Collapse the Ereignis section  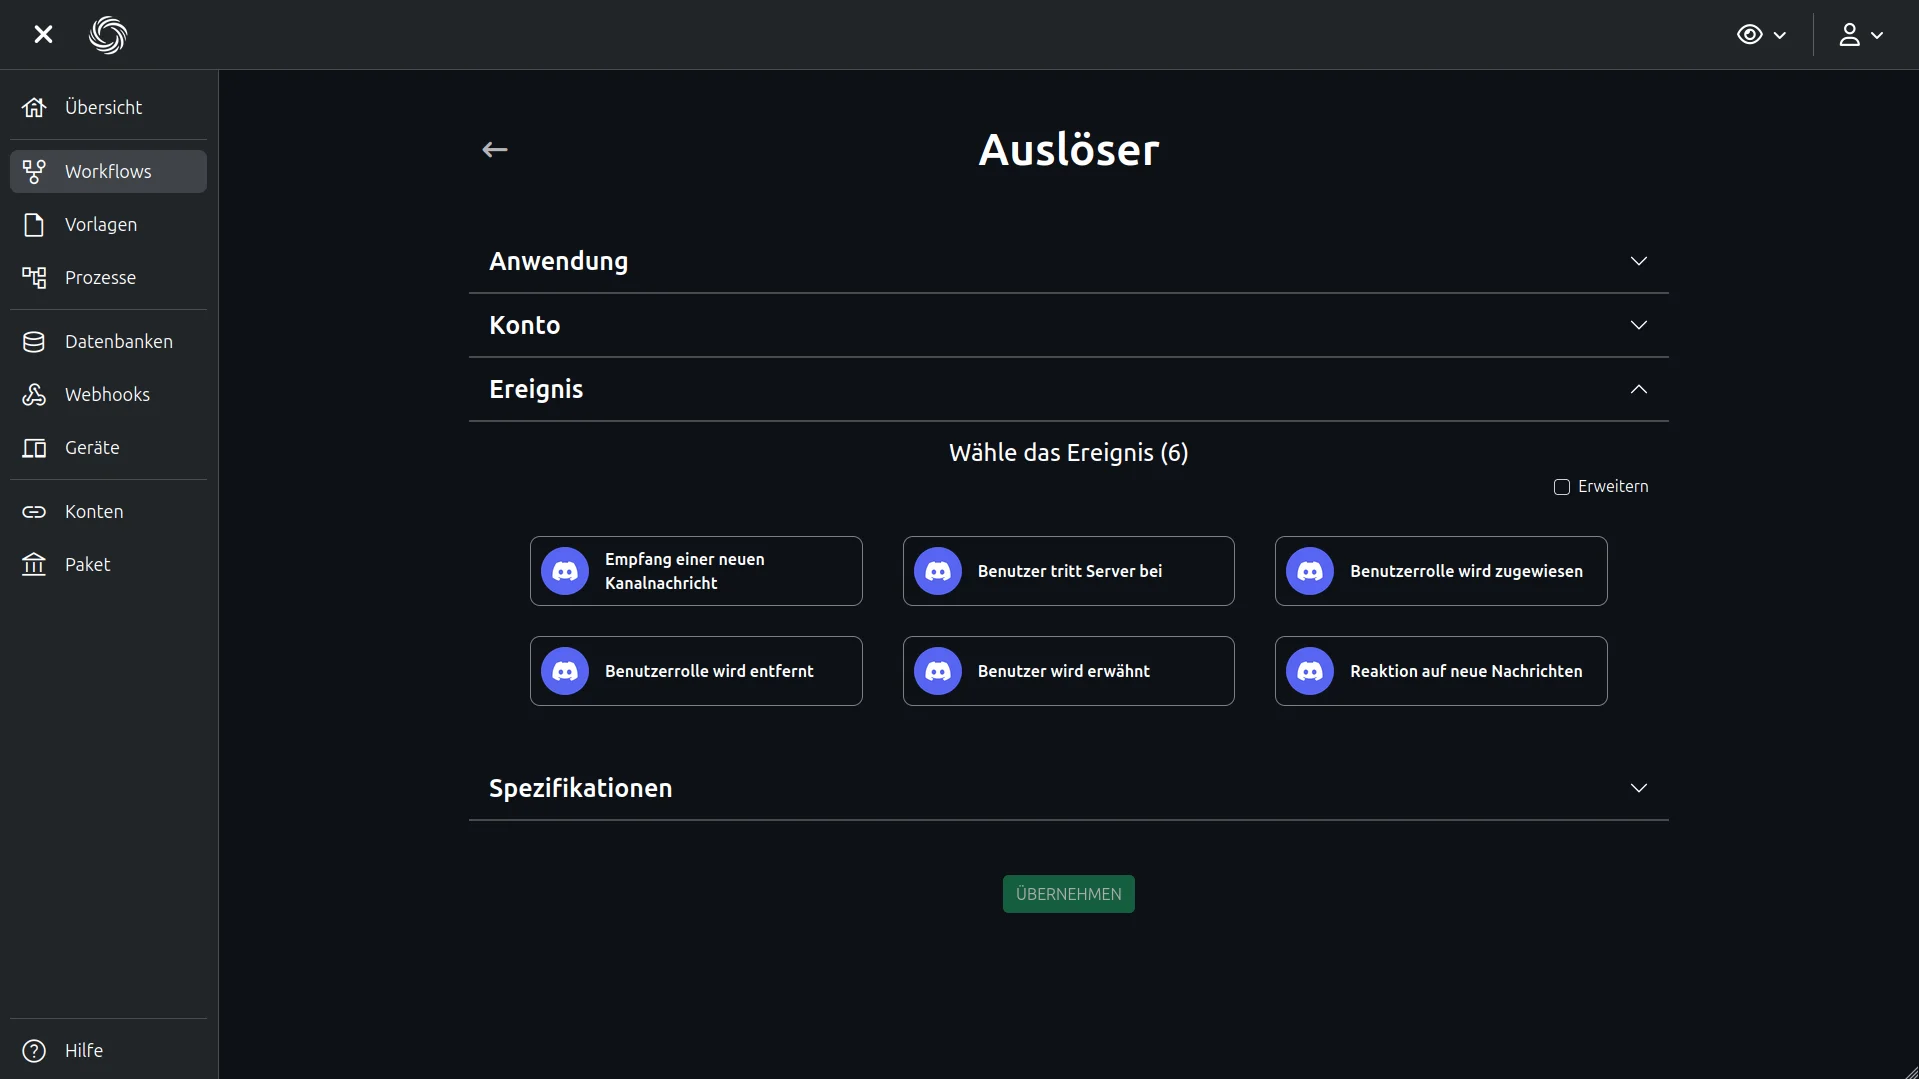[x=1068, y=389]
